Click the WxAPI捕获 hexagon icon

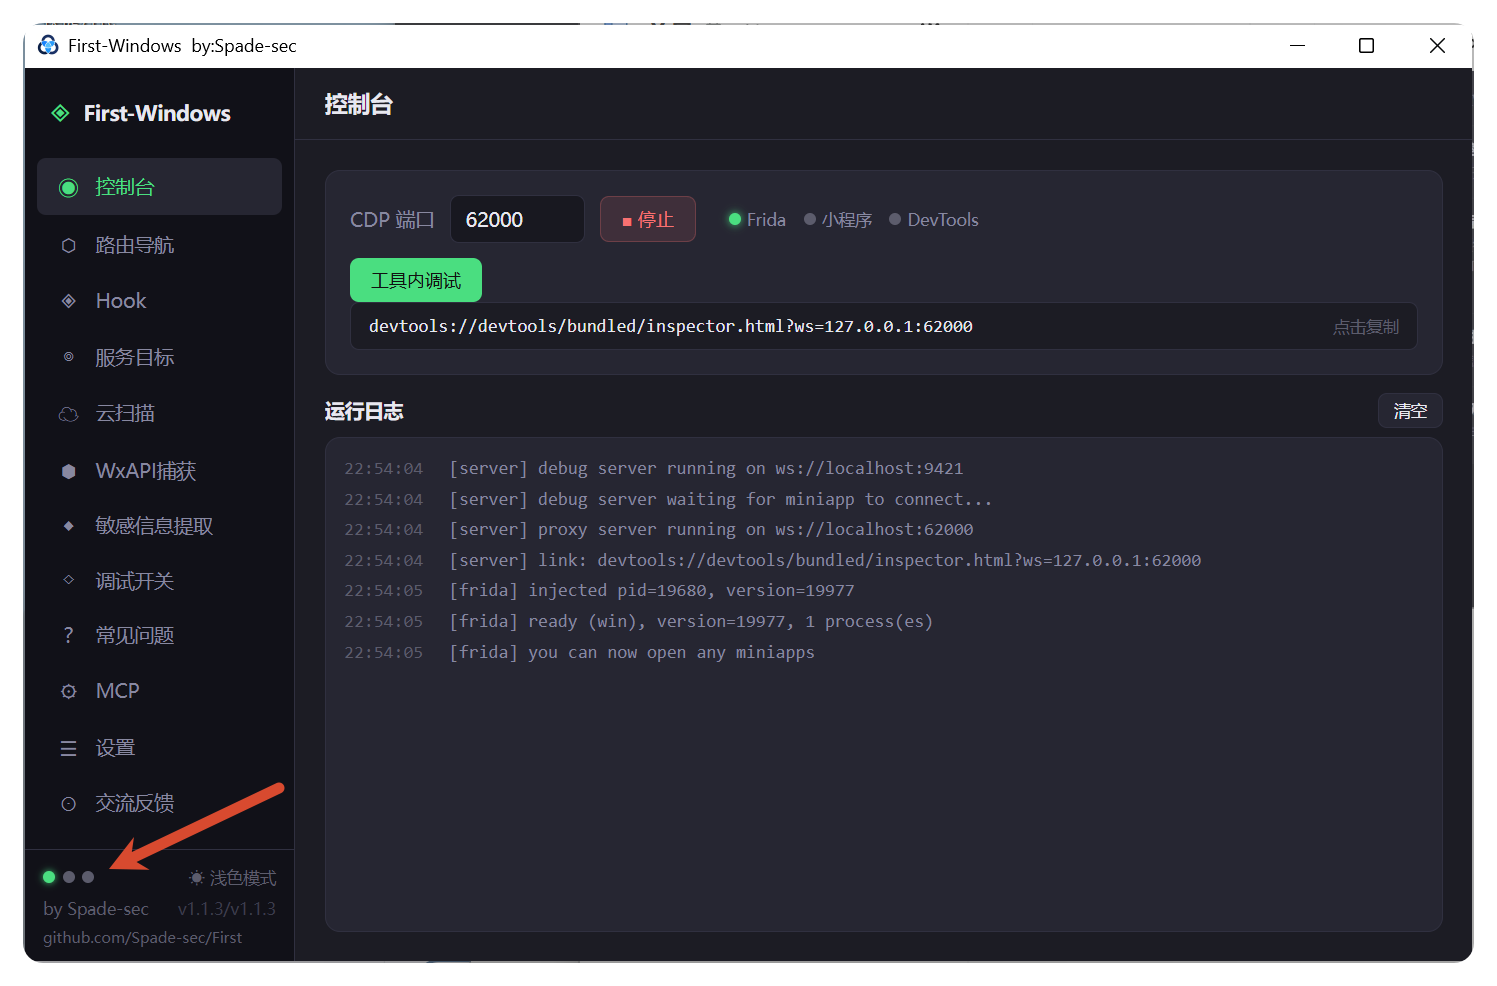click(x=68, y=471)
